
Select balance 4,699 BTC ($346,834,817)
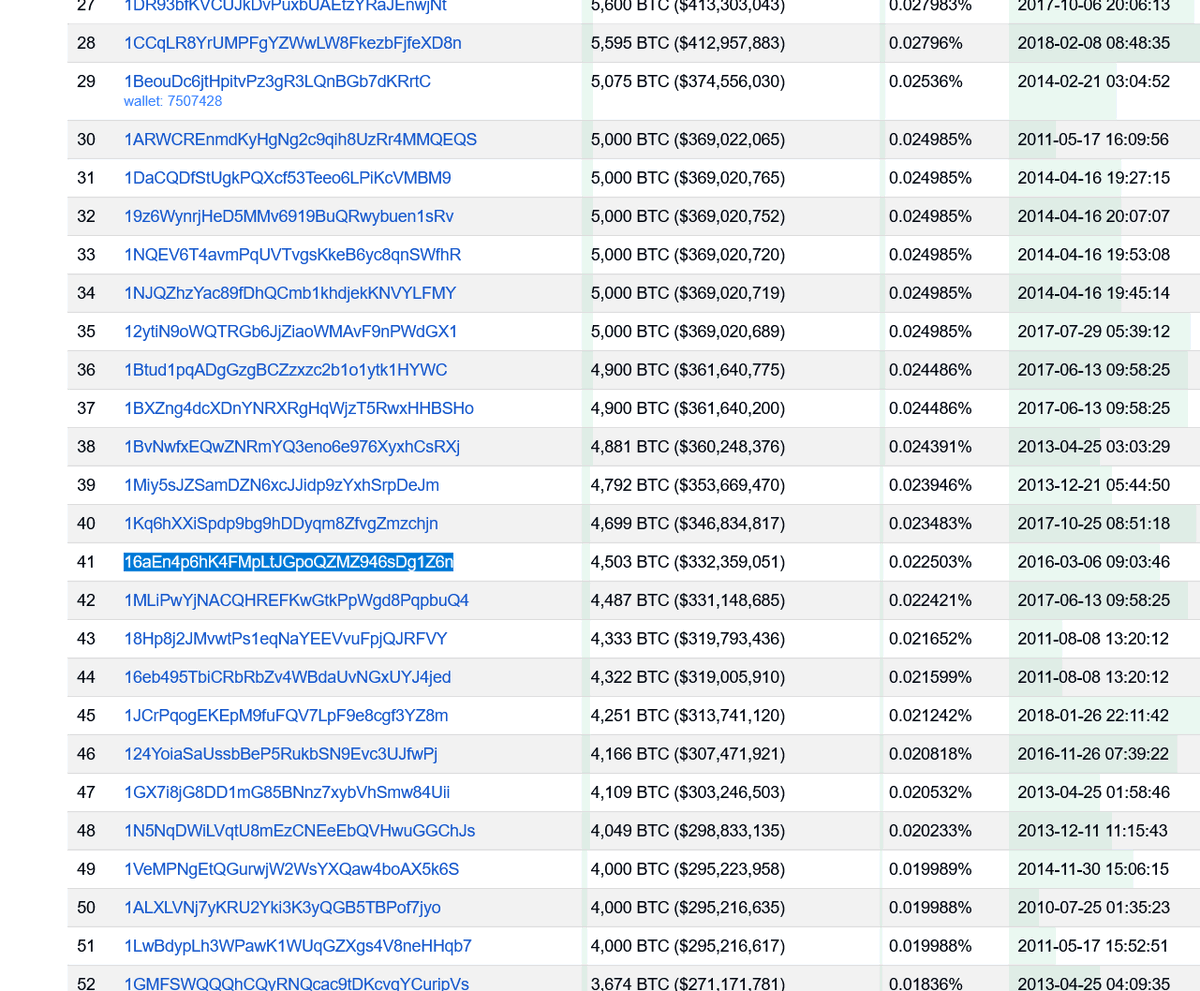[688, 523]
